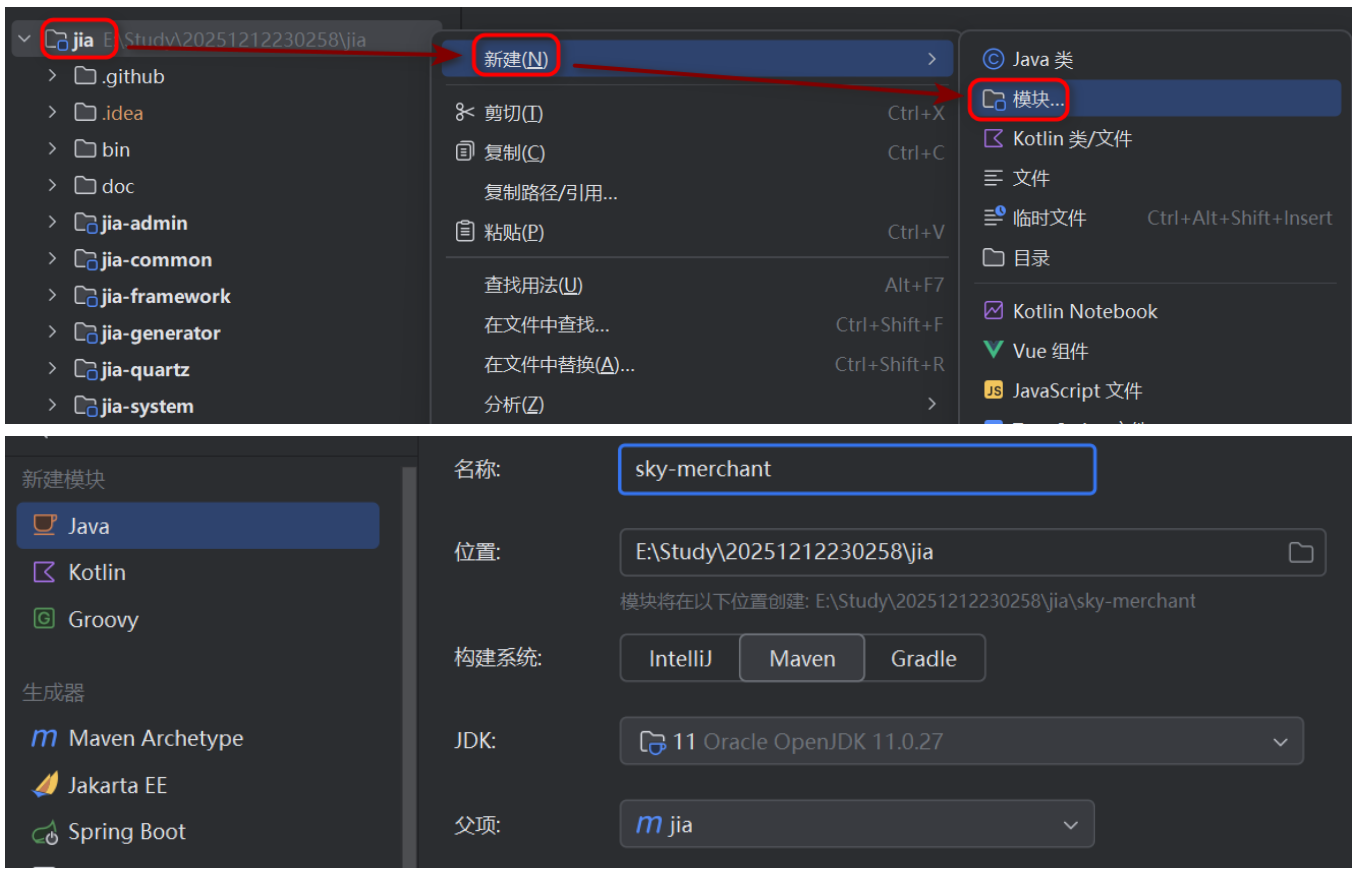The width and height of the screenshot is (1357, 875).
Task: Expand the jia-admin module
Action: (x=53, y=223)
